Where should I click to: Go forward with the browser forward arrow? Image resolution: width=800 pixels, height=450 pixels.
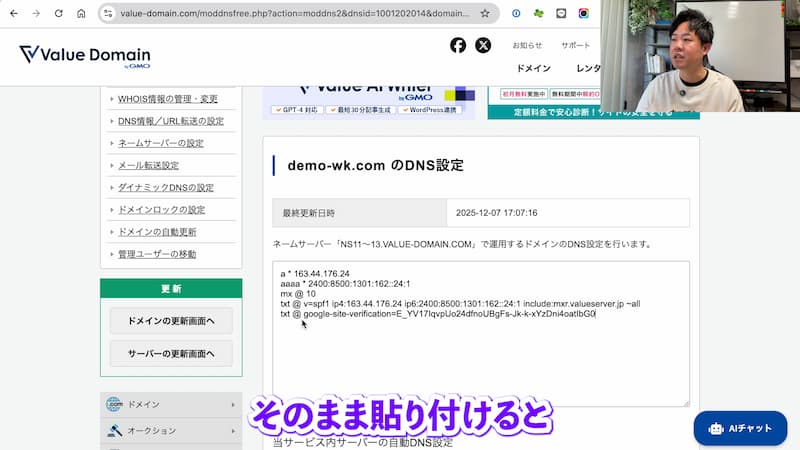point(36,14)
